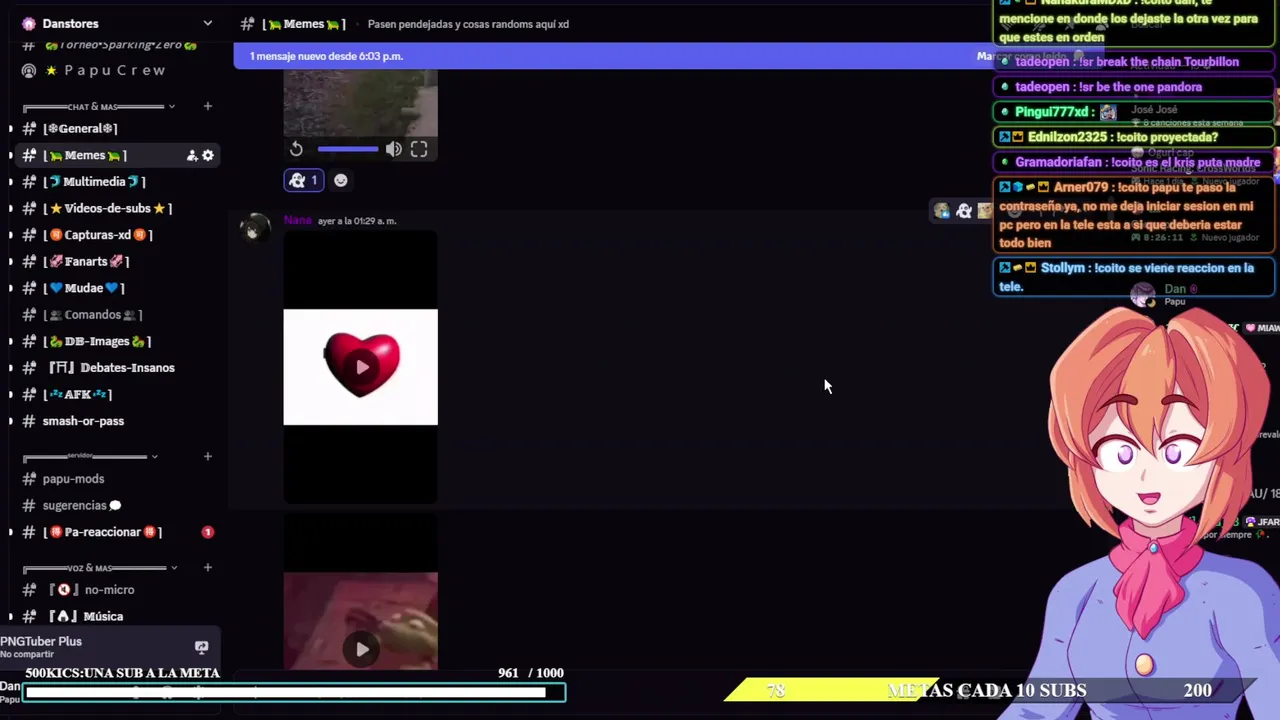
Task: Toggle the ghost emoji reaction with count 1
Action: coord(303,180)
